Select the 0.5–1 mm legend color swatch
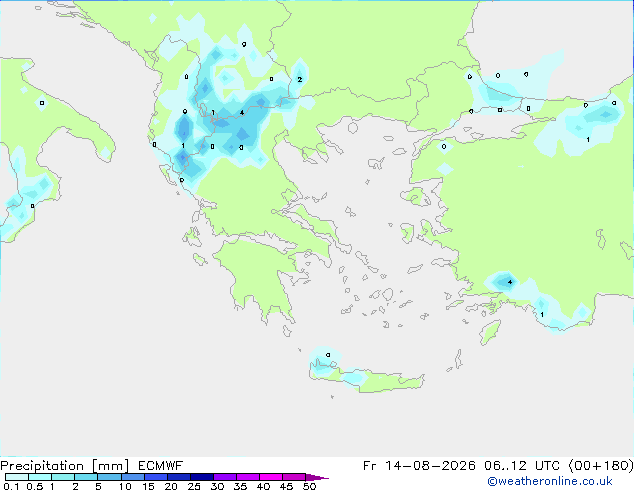The height and width of the screenshot is (490, 634). (40, 477)
